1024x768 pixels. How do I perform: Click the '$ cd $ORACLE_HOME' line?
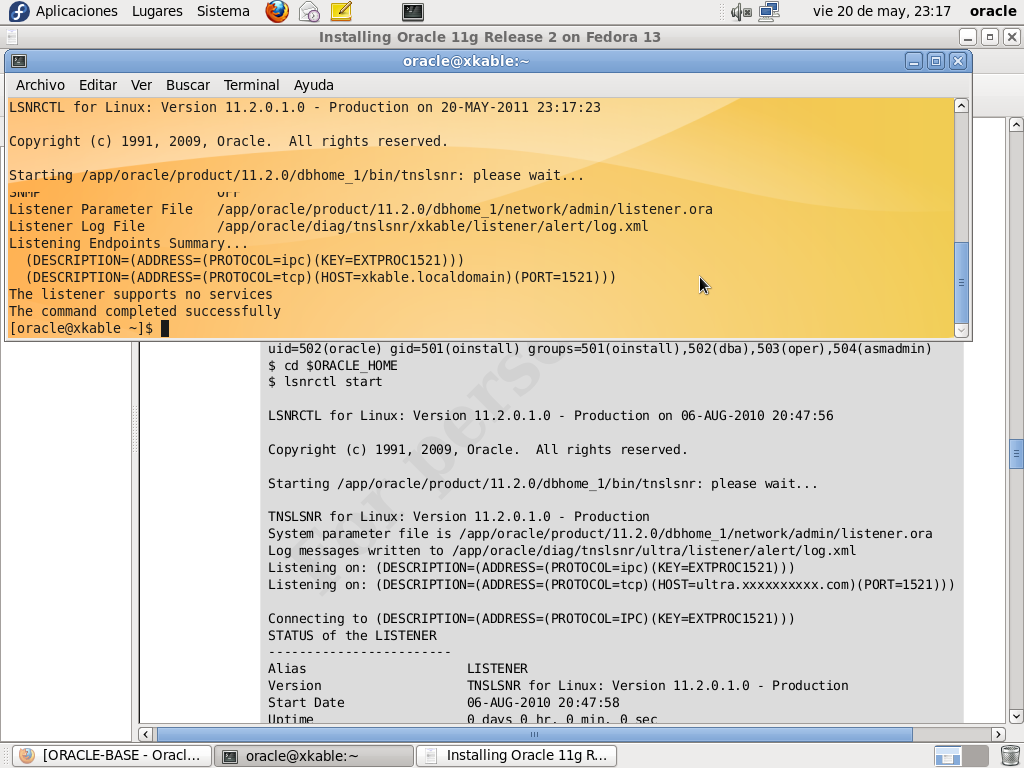point(332,365)
